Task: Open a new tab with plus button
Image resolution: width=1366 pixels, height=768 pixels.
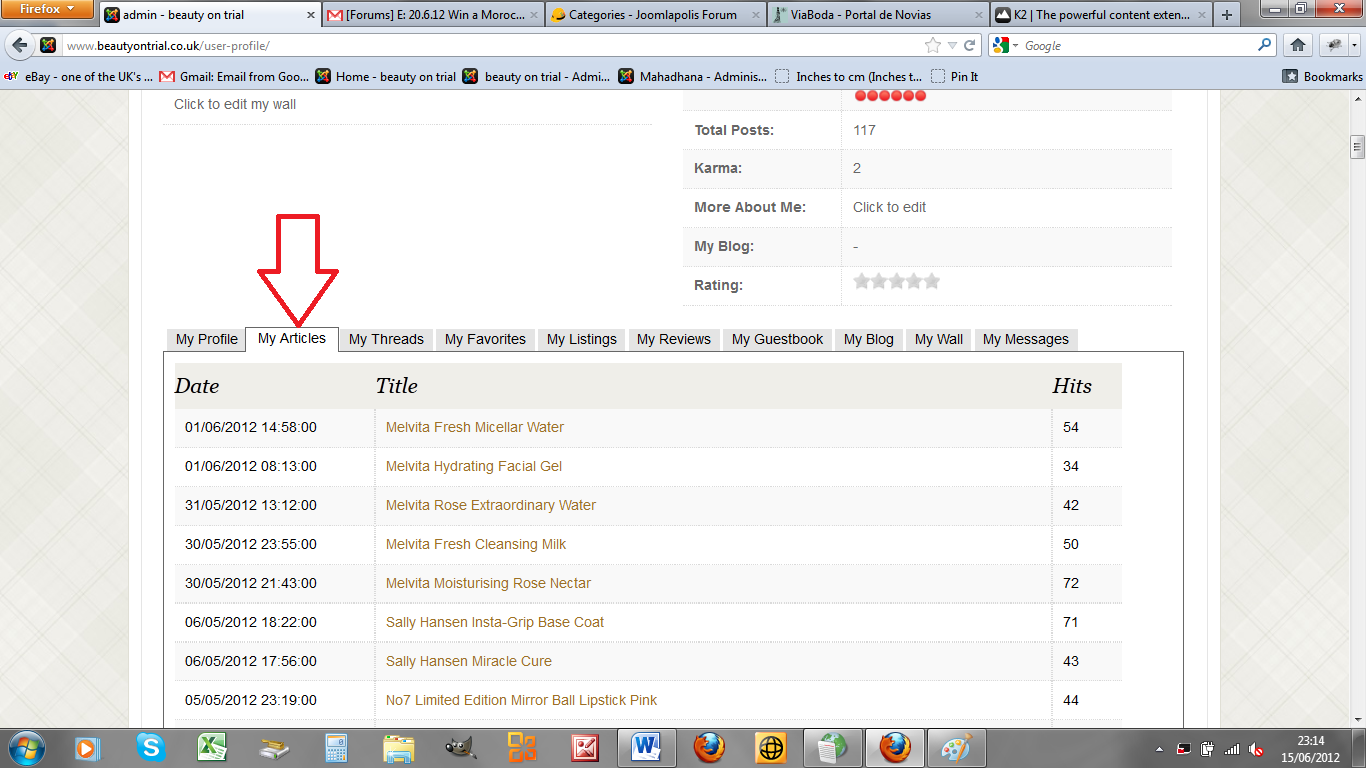Action: coord(1227,15)
